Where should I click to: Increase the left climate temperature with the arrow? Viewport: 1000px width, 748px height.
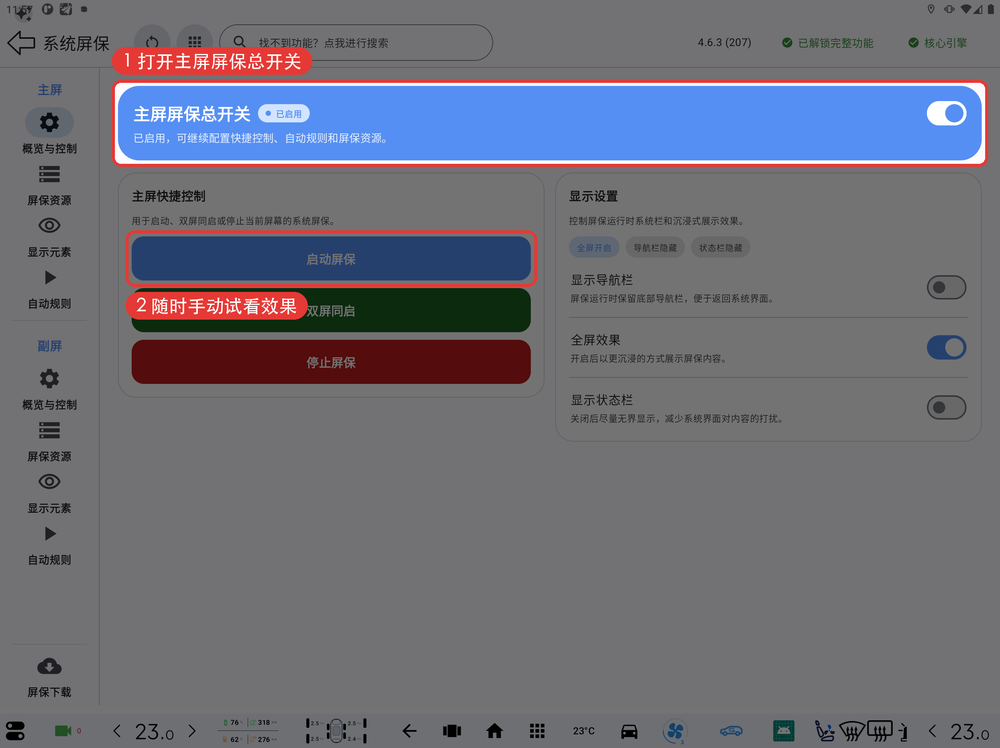coord(192,731)
